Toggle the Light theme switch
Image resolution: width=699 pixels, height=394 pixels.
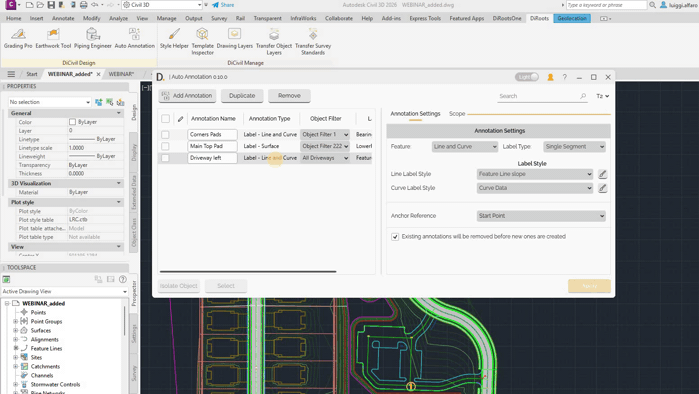point(526,77)
